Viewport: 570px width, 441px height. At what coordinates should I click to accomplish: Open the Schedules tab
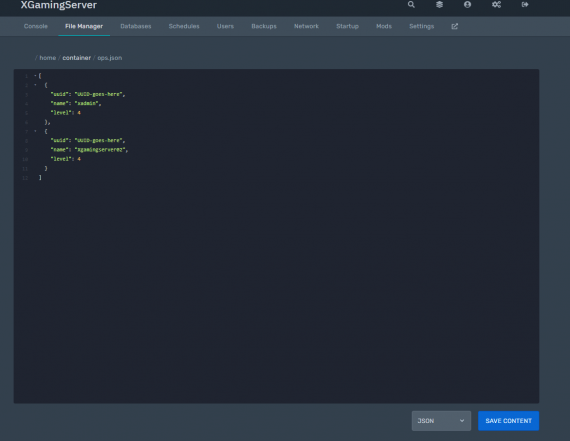pos(184,26)
